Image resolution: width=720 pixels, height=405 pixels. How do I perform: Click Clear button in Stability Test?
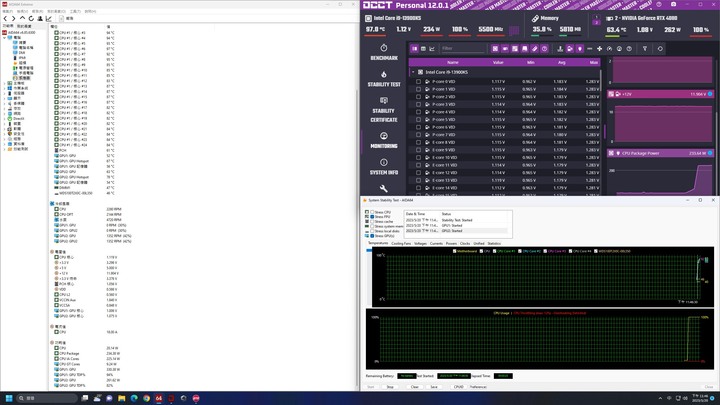415,387
